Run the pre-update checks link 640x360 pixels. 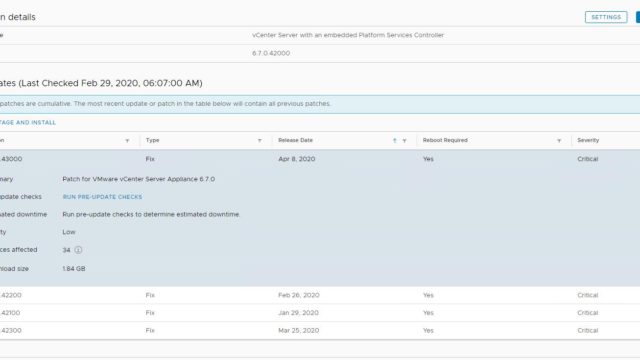[102, 197]
